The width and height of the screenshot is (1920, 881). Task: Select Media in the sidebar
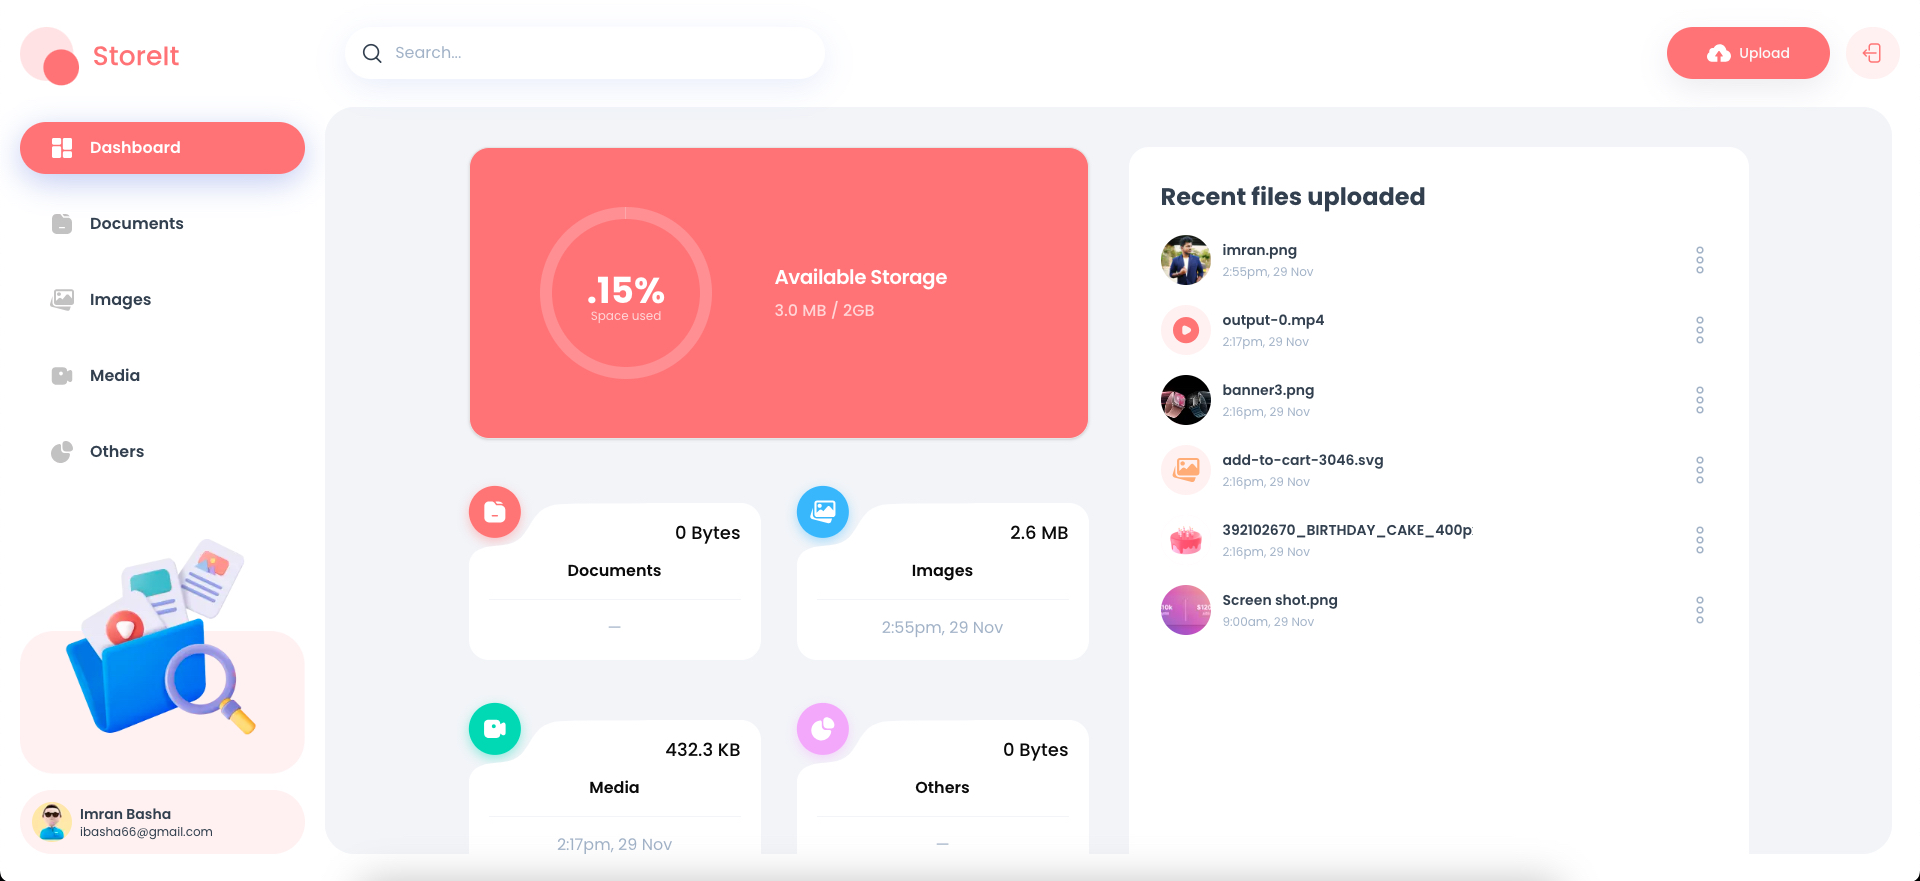coord(114,376)
